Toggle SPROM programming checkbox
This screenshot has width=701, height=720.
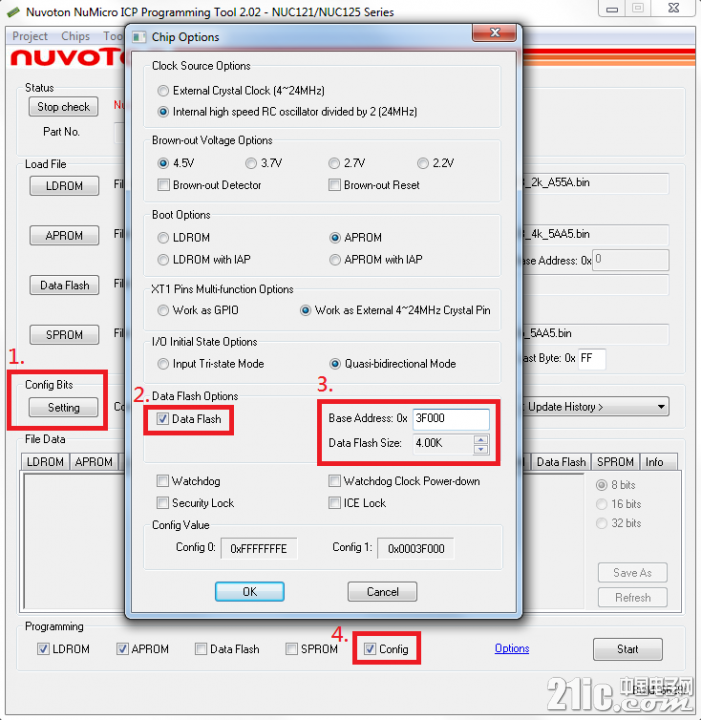pos(291,649)
